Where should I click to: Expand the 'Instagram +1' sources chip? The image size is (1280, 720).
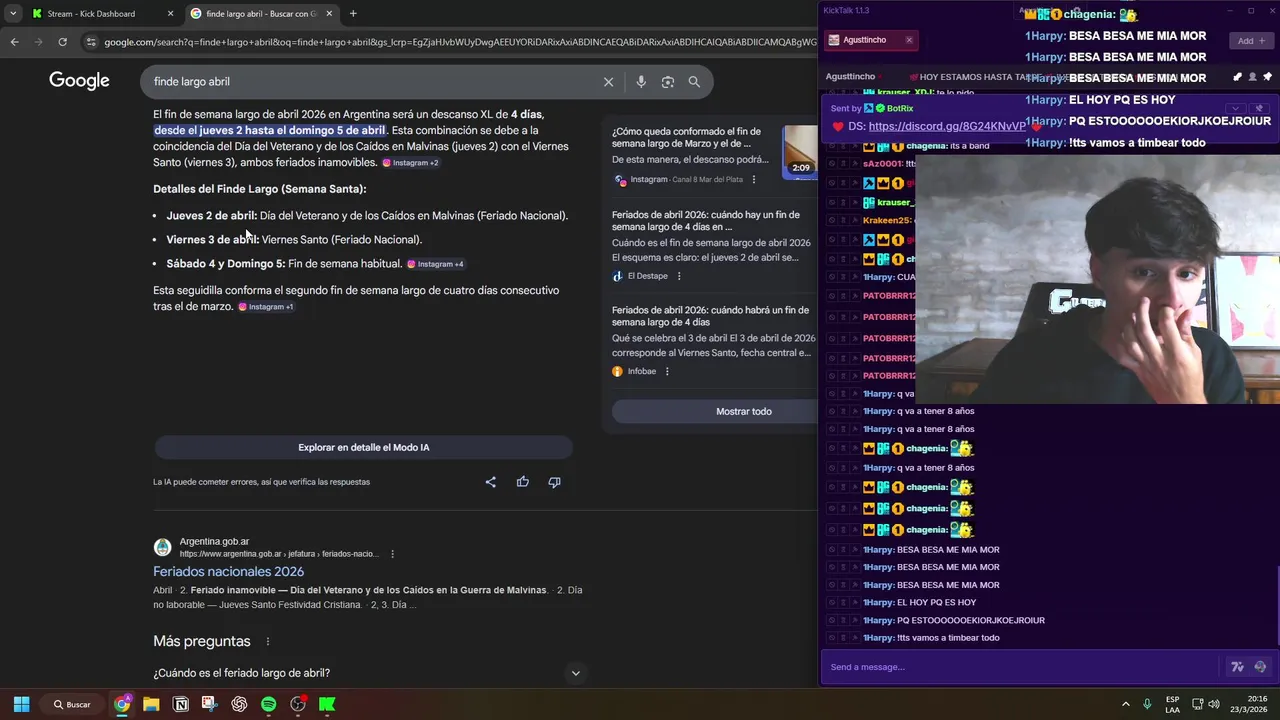265,307
